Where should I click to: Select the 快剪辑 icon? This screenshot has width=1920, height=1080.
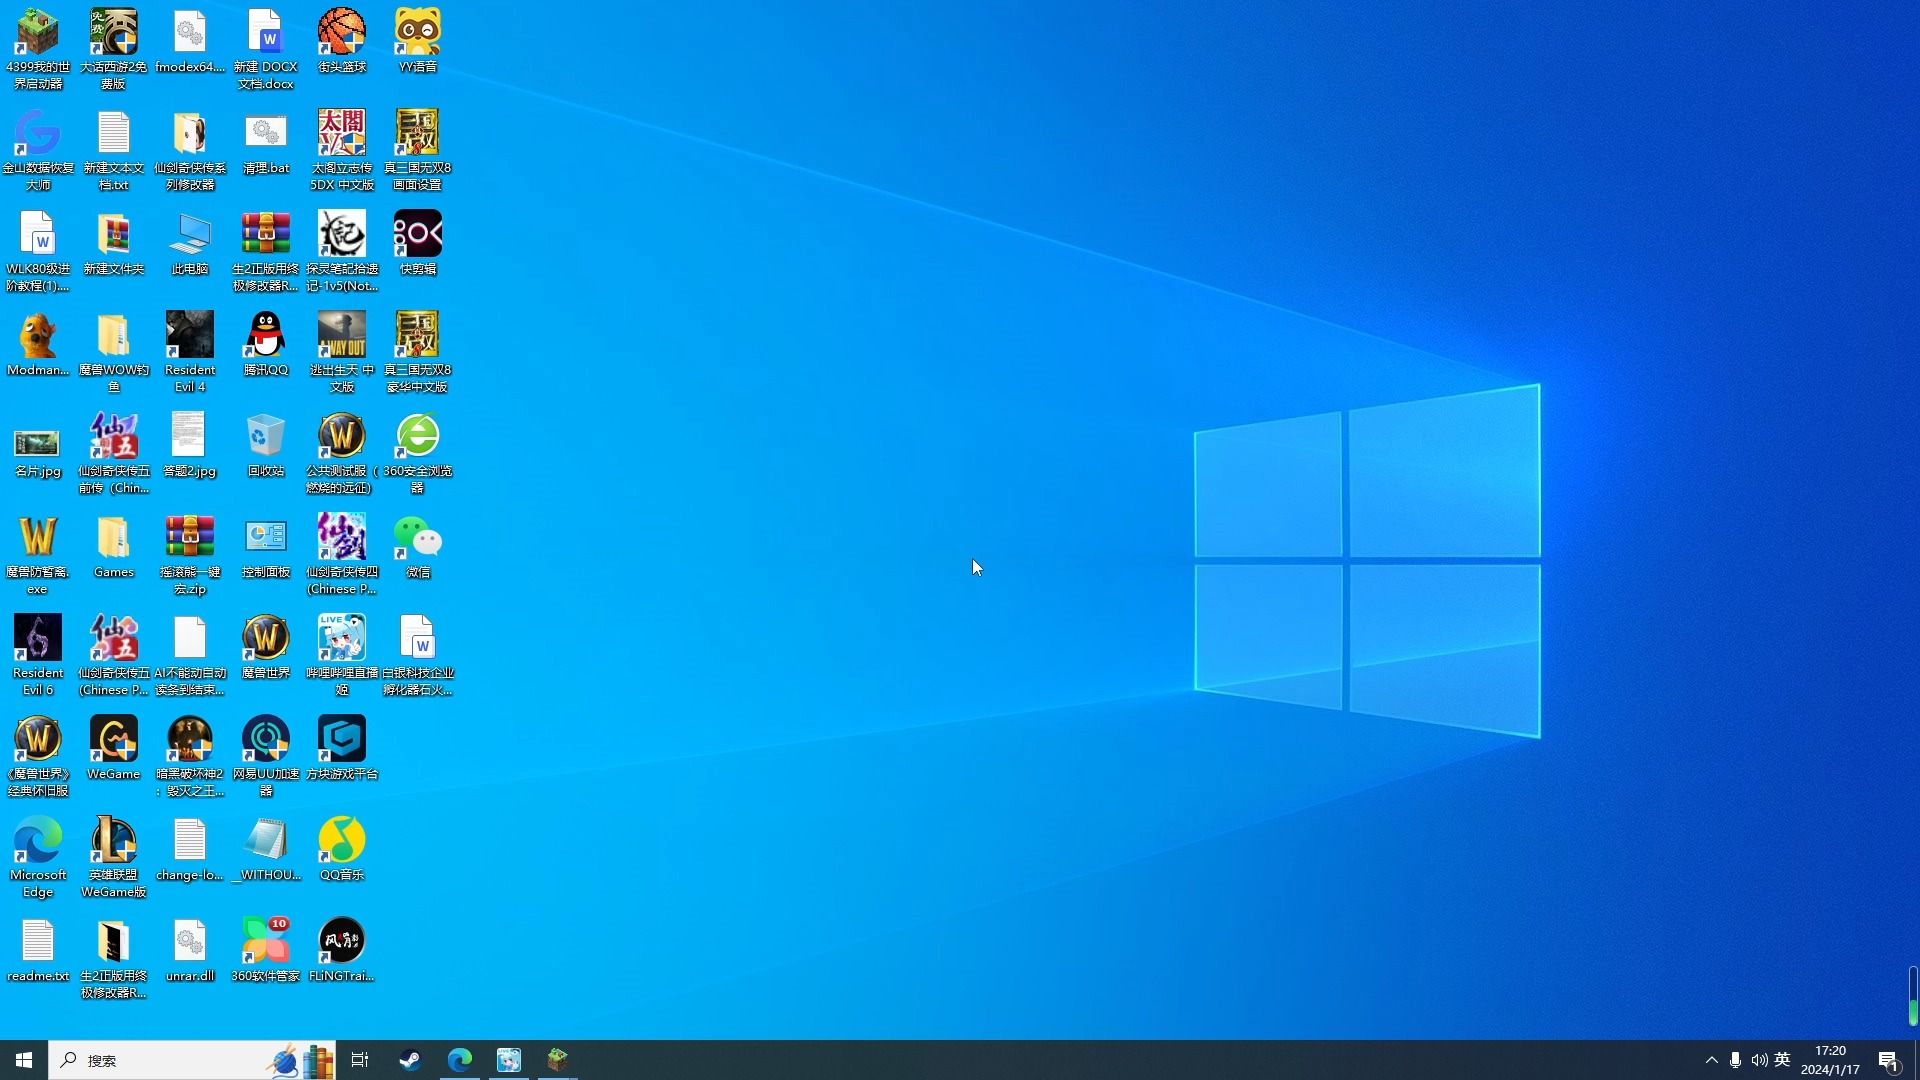click(x=418, y=242)
